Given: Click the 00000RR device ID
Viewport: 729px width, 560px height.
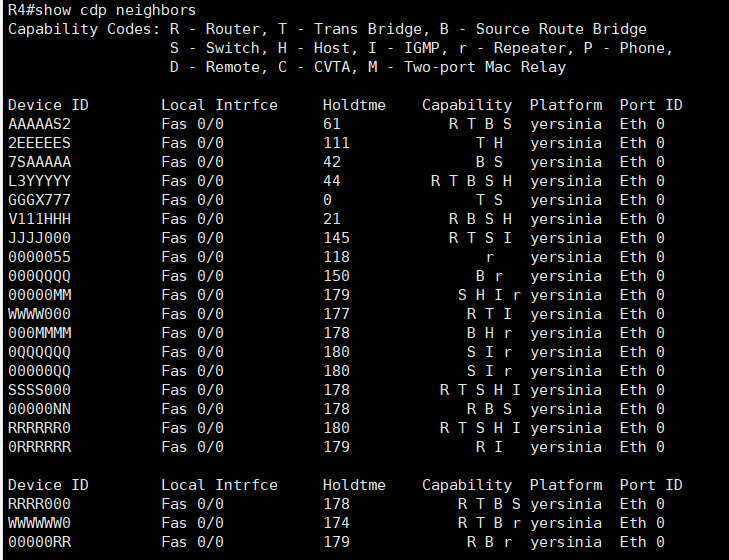Looking at the screenshot, I should 39,542.
